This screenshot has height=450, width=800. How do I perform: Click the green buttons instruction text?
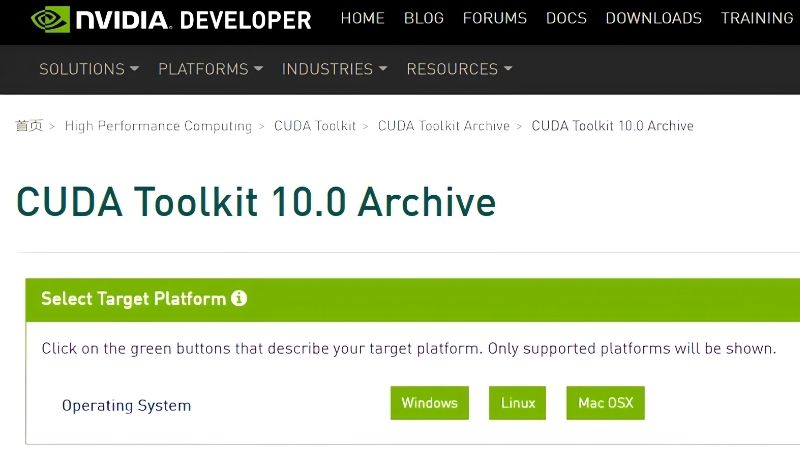[x=409, y=348]
